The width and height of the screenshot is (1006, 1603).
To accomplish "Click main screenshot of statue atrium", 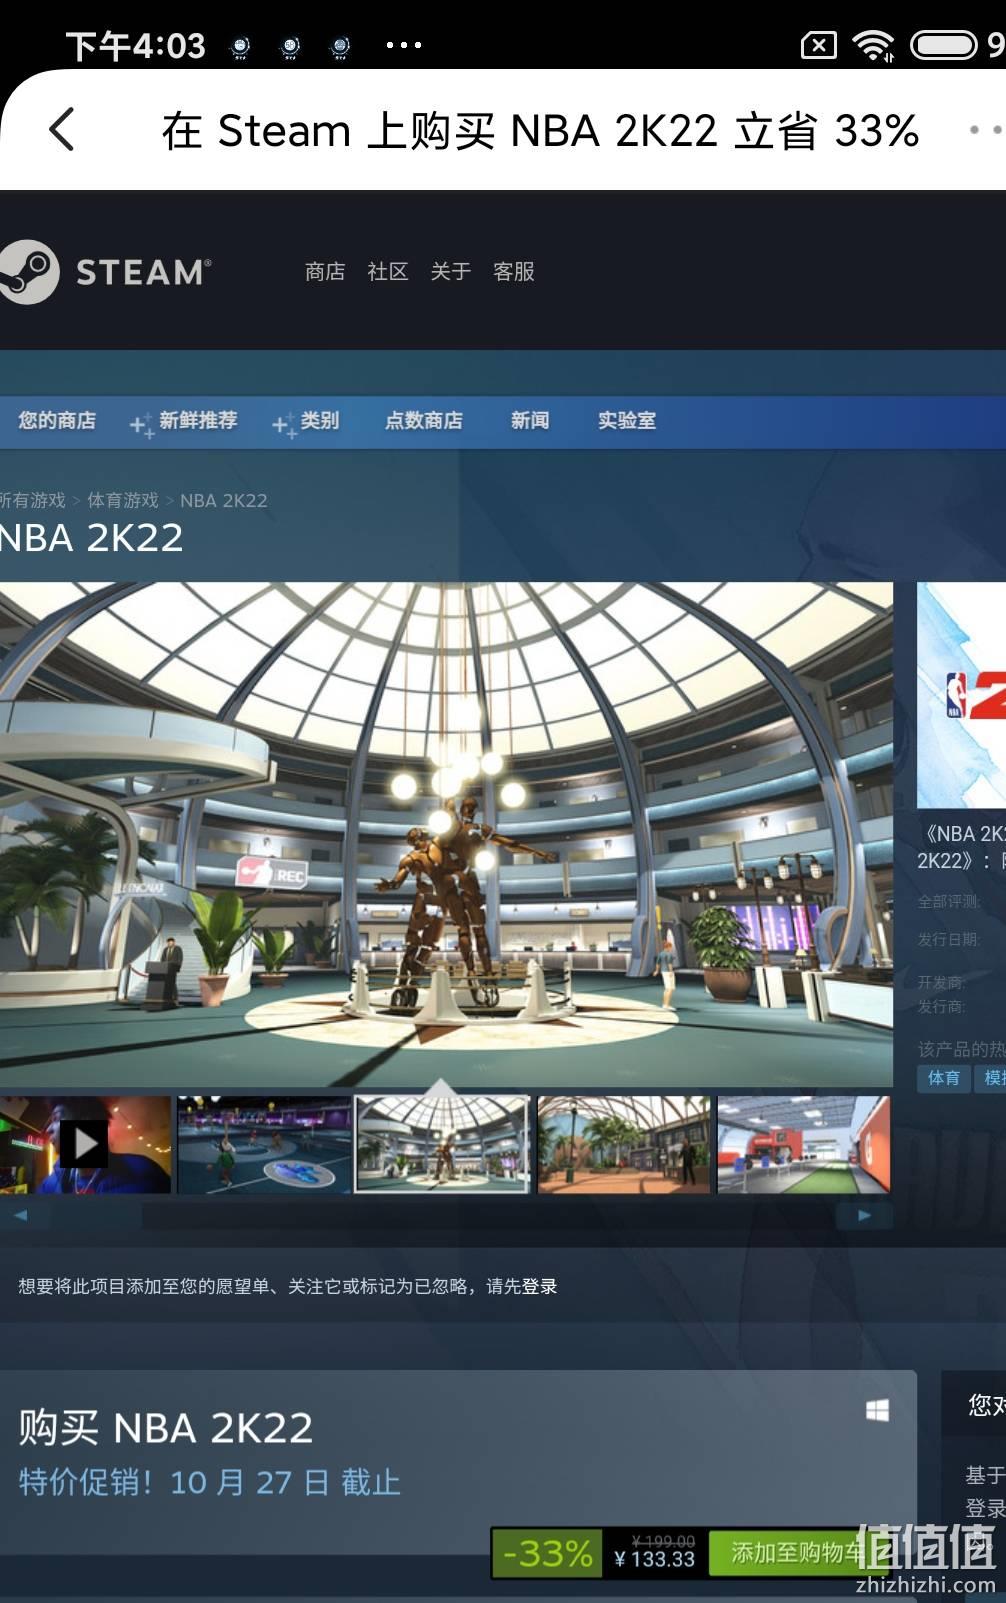I will click(x=446, y=834).
